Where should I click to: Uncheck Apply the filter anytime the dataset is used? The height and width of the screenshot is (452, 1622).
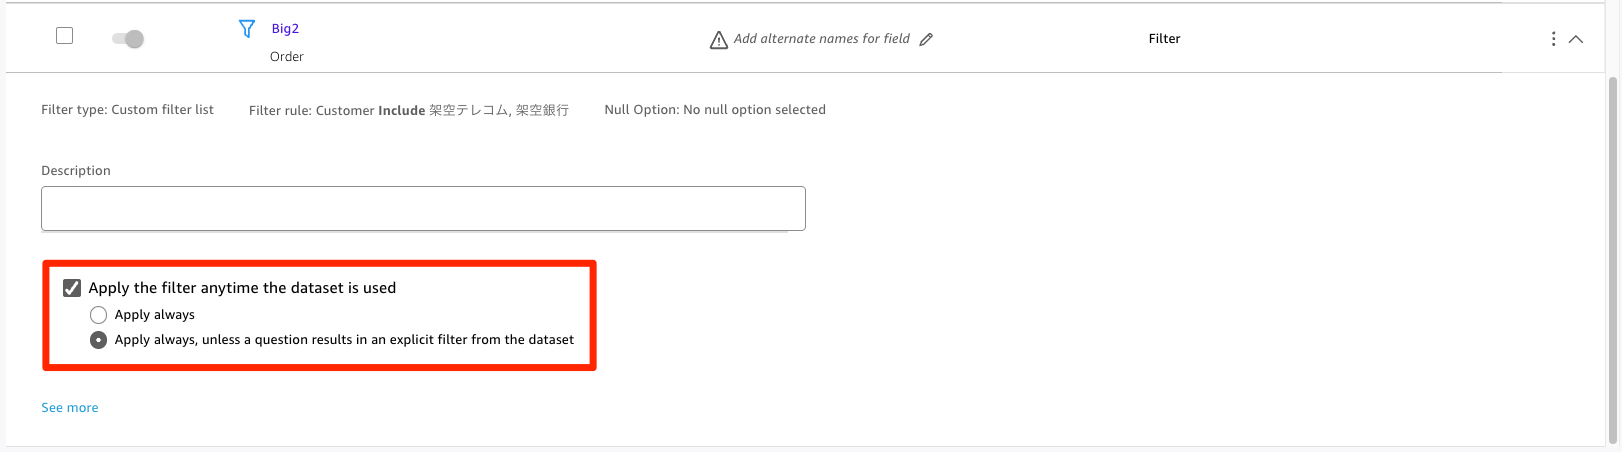click(72, 288)
